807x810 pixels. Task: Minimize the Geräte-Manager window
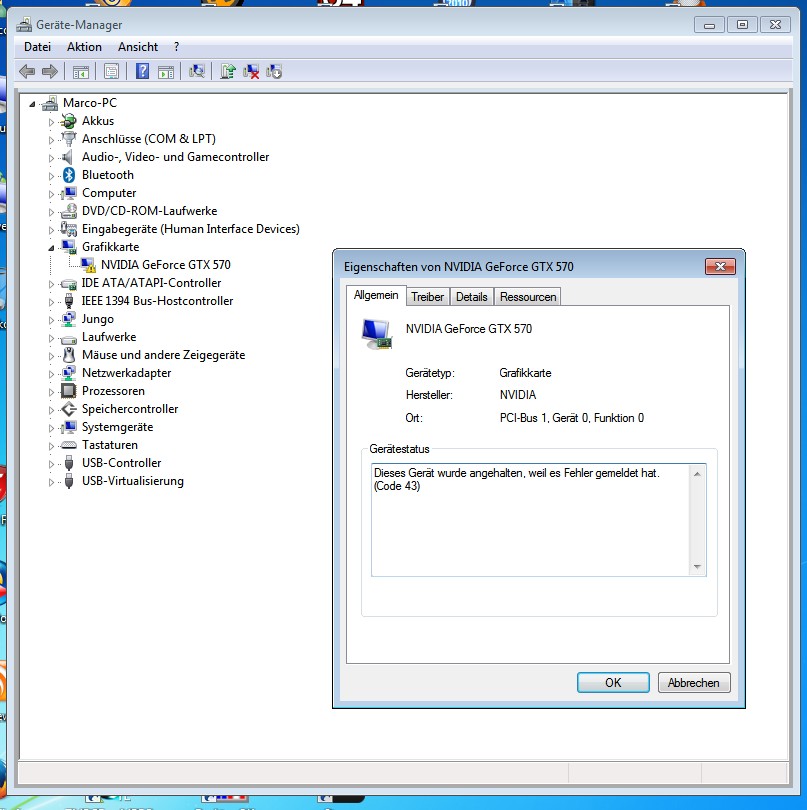709,24
